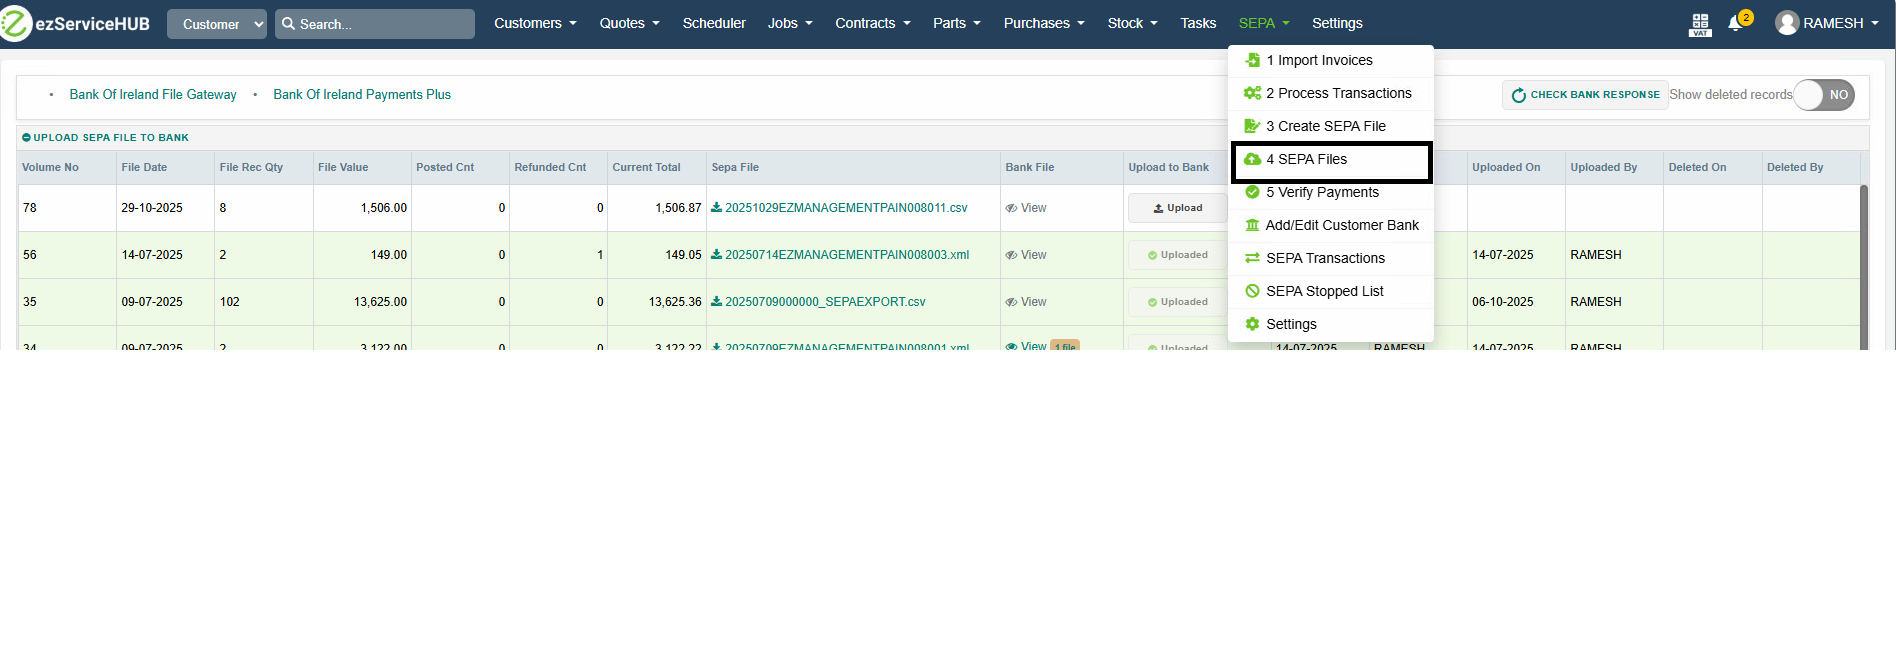Expand the Stock menu dropdown
The image size is (1896, 648).
pyautogui.click(x=1131, y=23)
